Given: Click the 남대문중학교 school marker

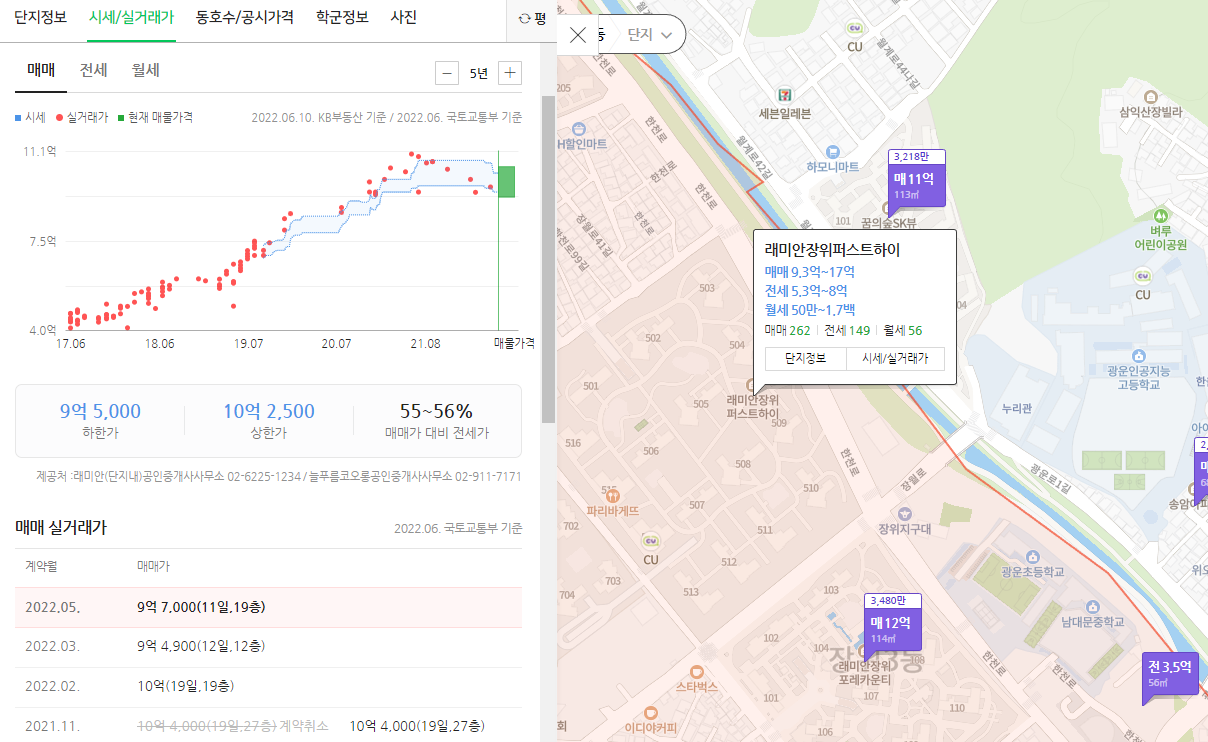Looking at the screenshot, I should pos(1091,606).
